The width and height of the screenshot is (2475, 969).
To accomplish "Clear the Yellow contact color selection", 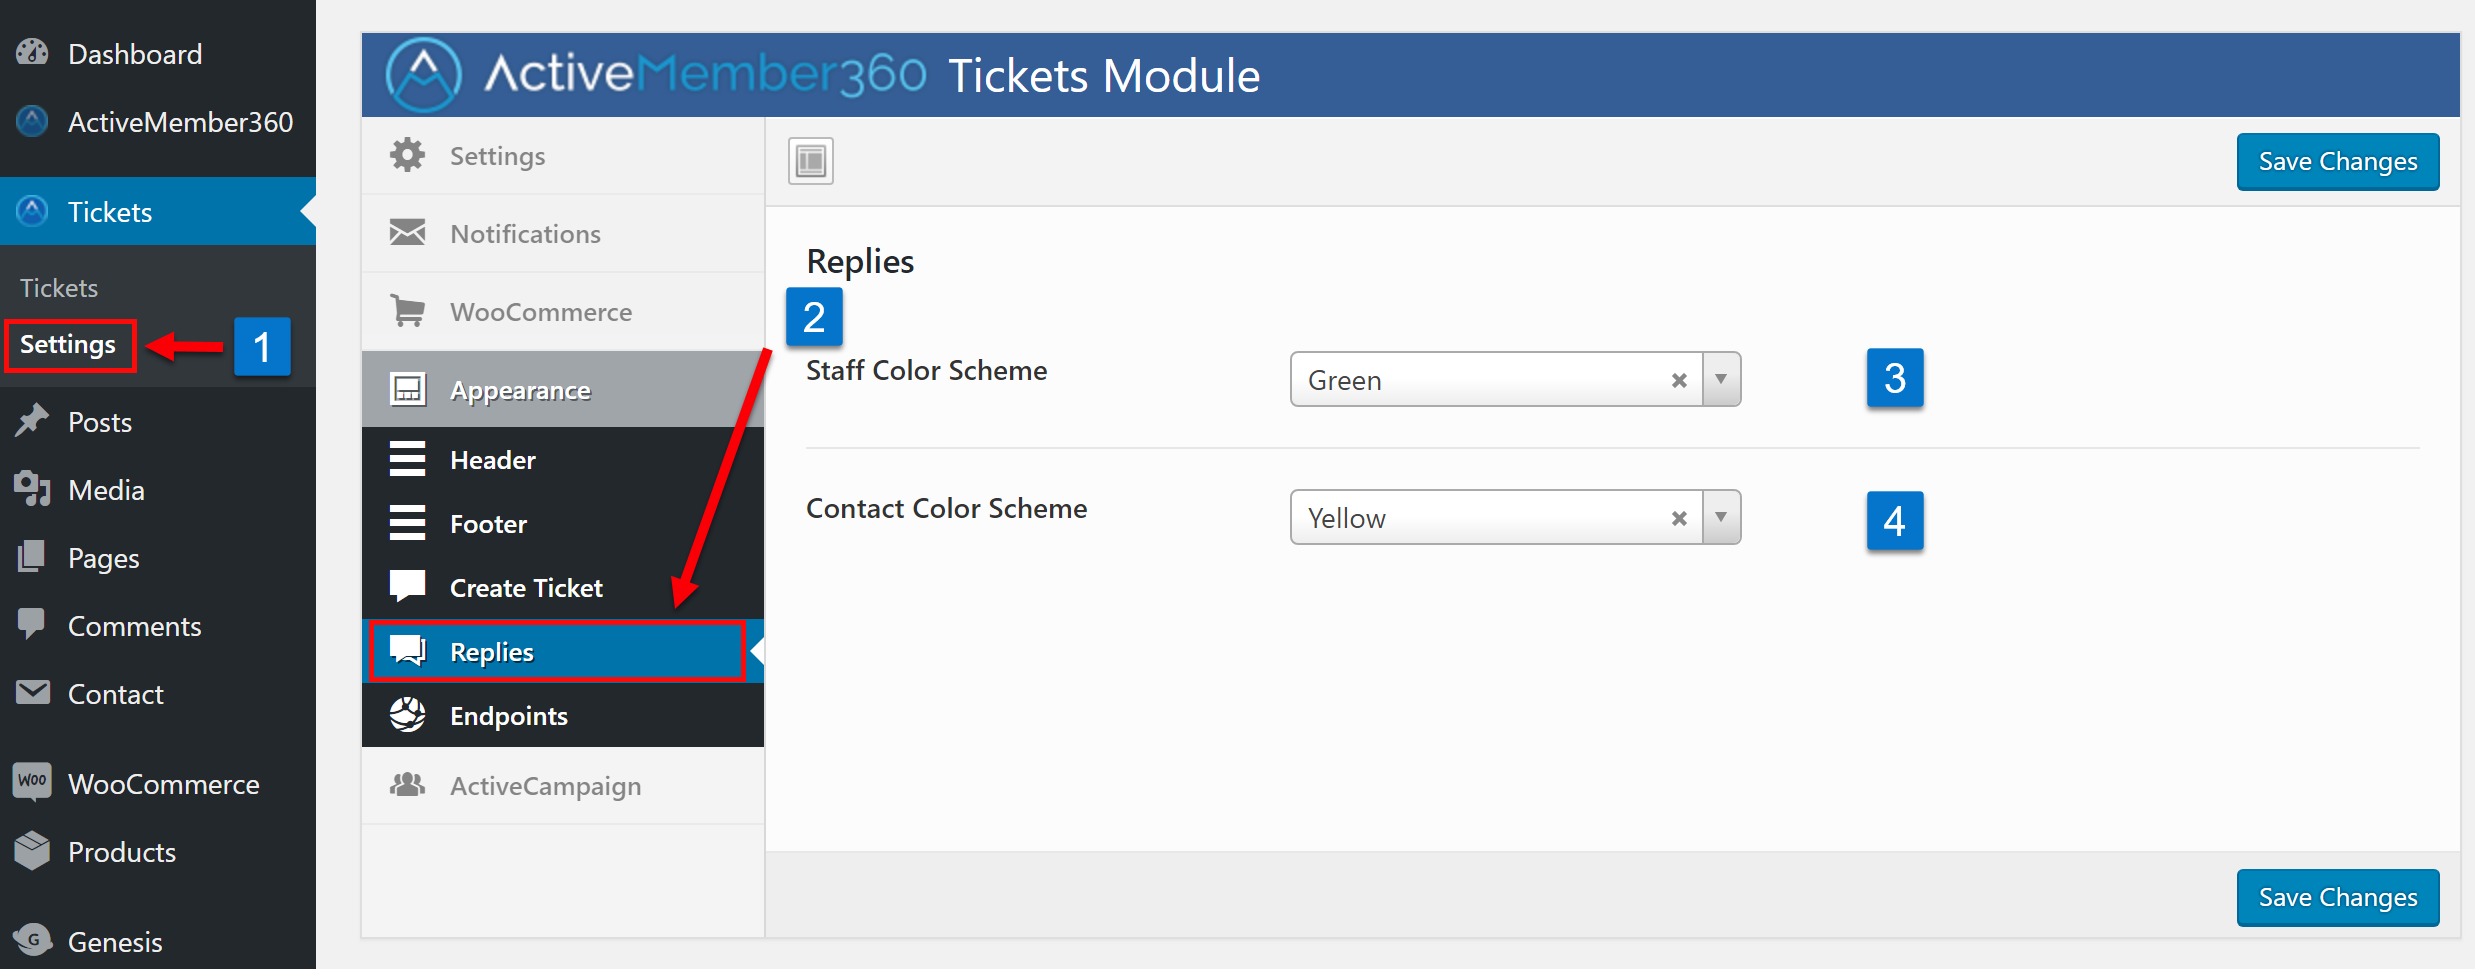I will (1679, 518).
